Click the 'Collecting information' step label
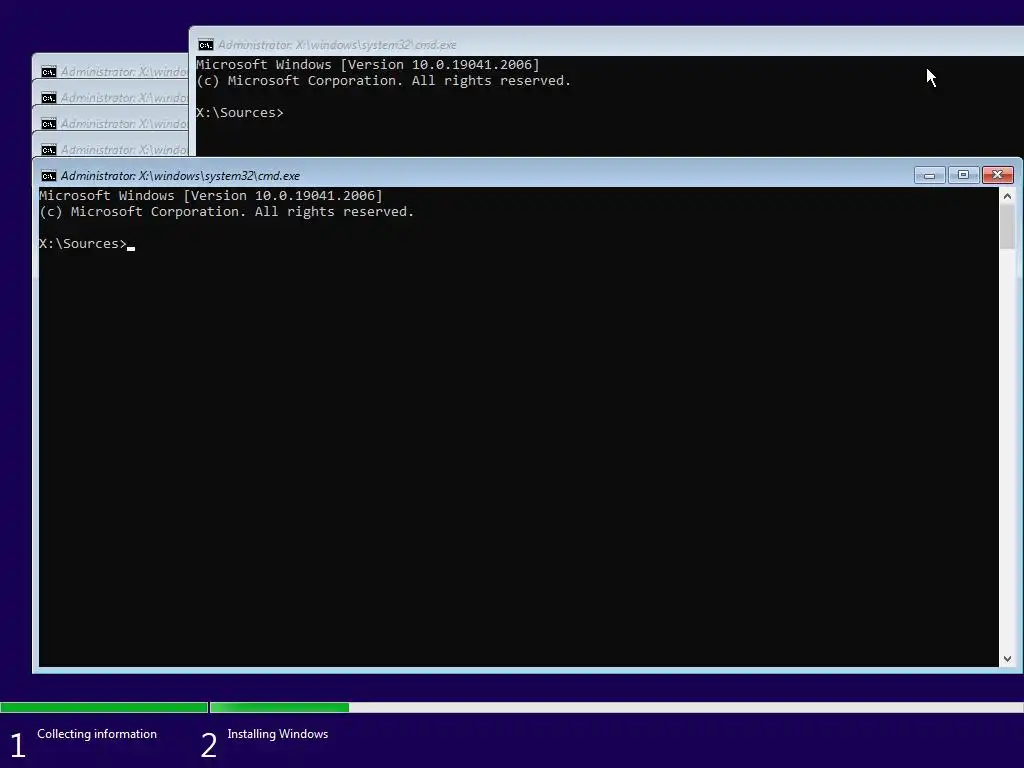 (97, 734)
